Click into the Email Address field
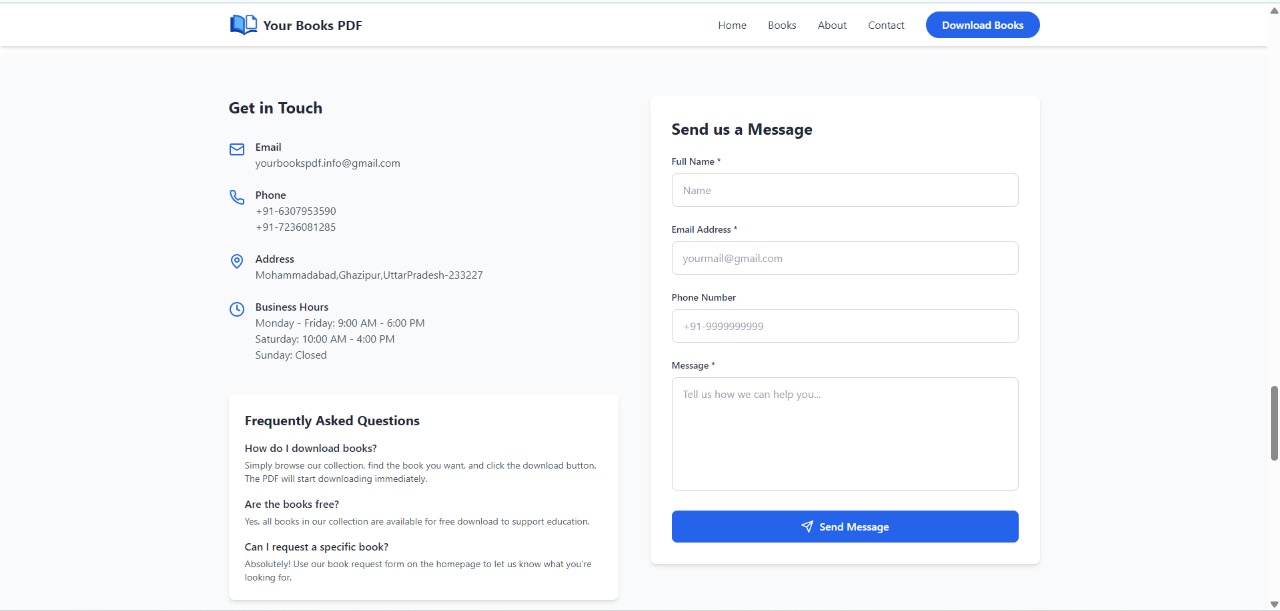1280x611 pixels. (x=845, y=258)
